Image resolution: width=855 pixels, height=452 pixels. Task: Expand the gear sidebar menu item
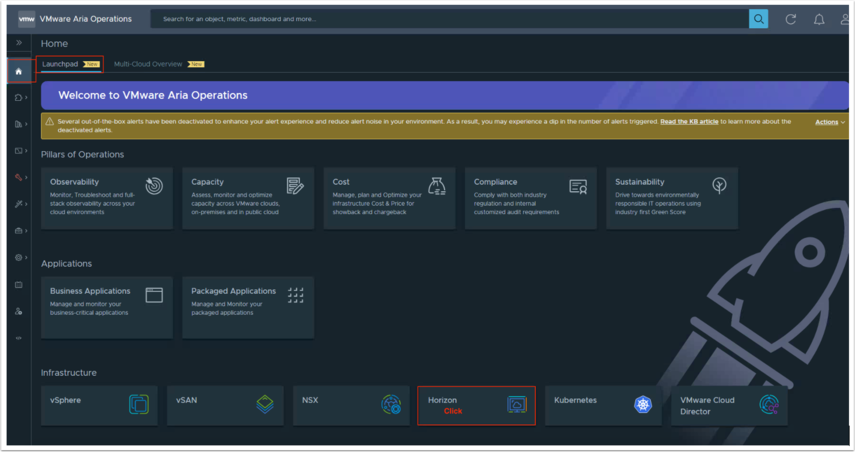point(19,257)
